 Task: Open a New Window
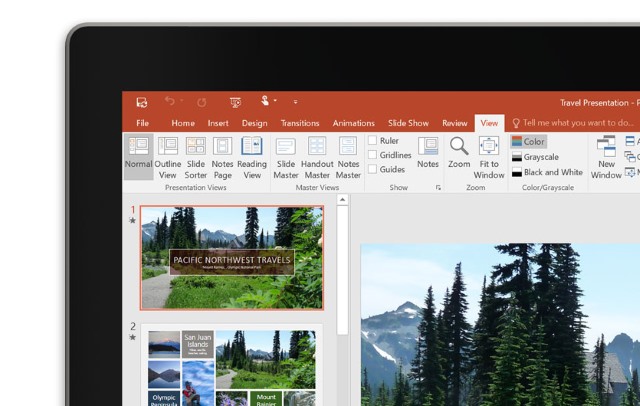[x=606, y=158]
